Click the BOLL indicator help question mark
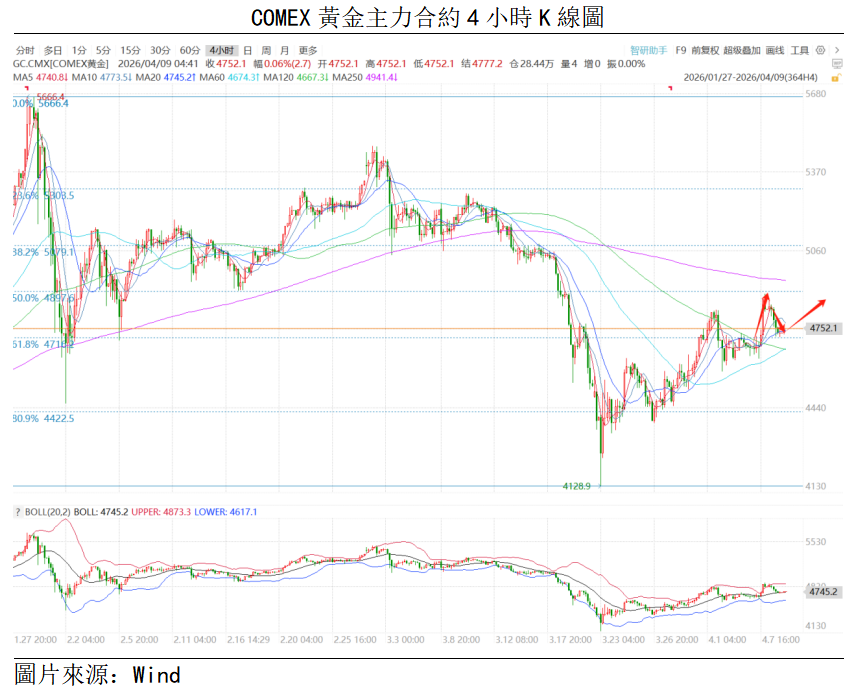The image size is (854, 692). click(x=17, y=512)
